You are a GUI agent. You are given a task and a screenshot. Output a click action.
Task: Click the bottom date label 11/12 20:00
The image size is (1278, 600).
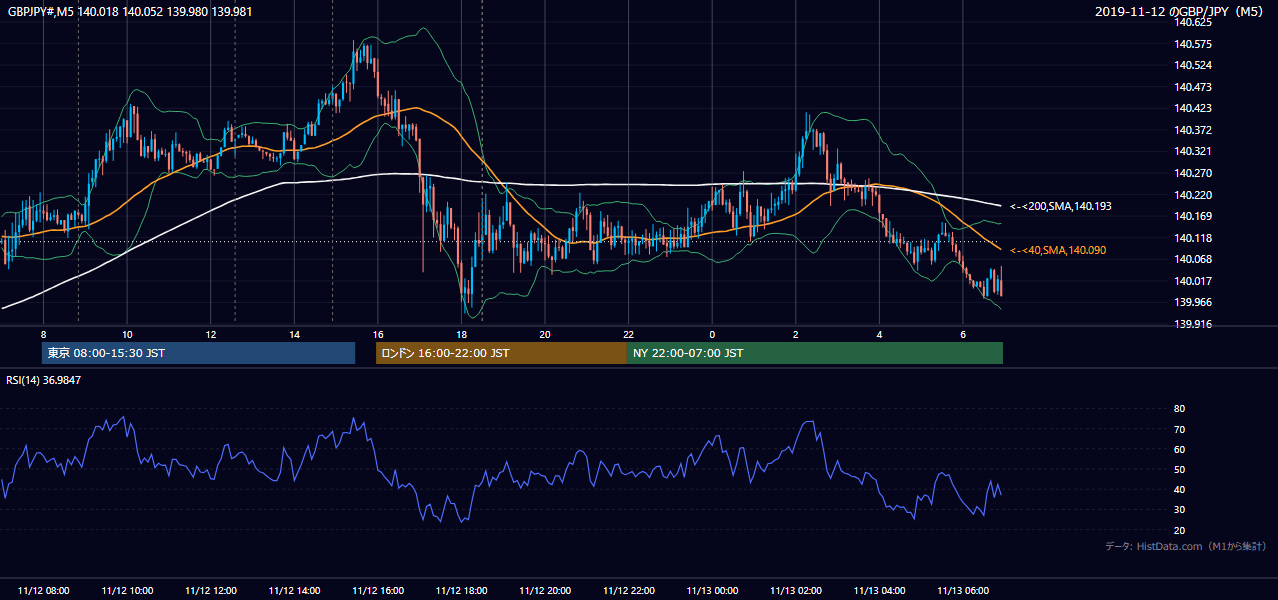545,591
